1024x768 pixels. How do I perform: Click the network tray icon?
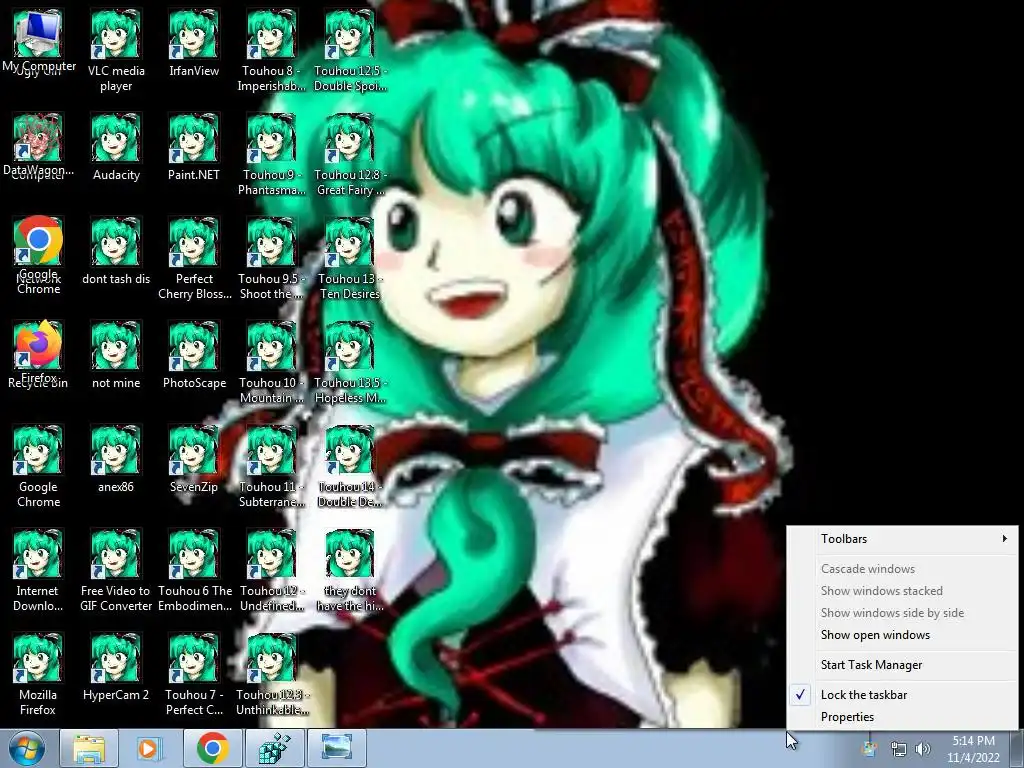pos(899,750)
